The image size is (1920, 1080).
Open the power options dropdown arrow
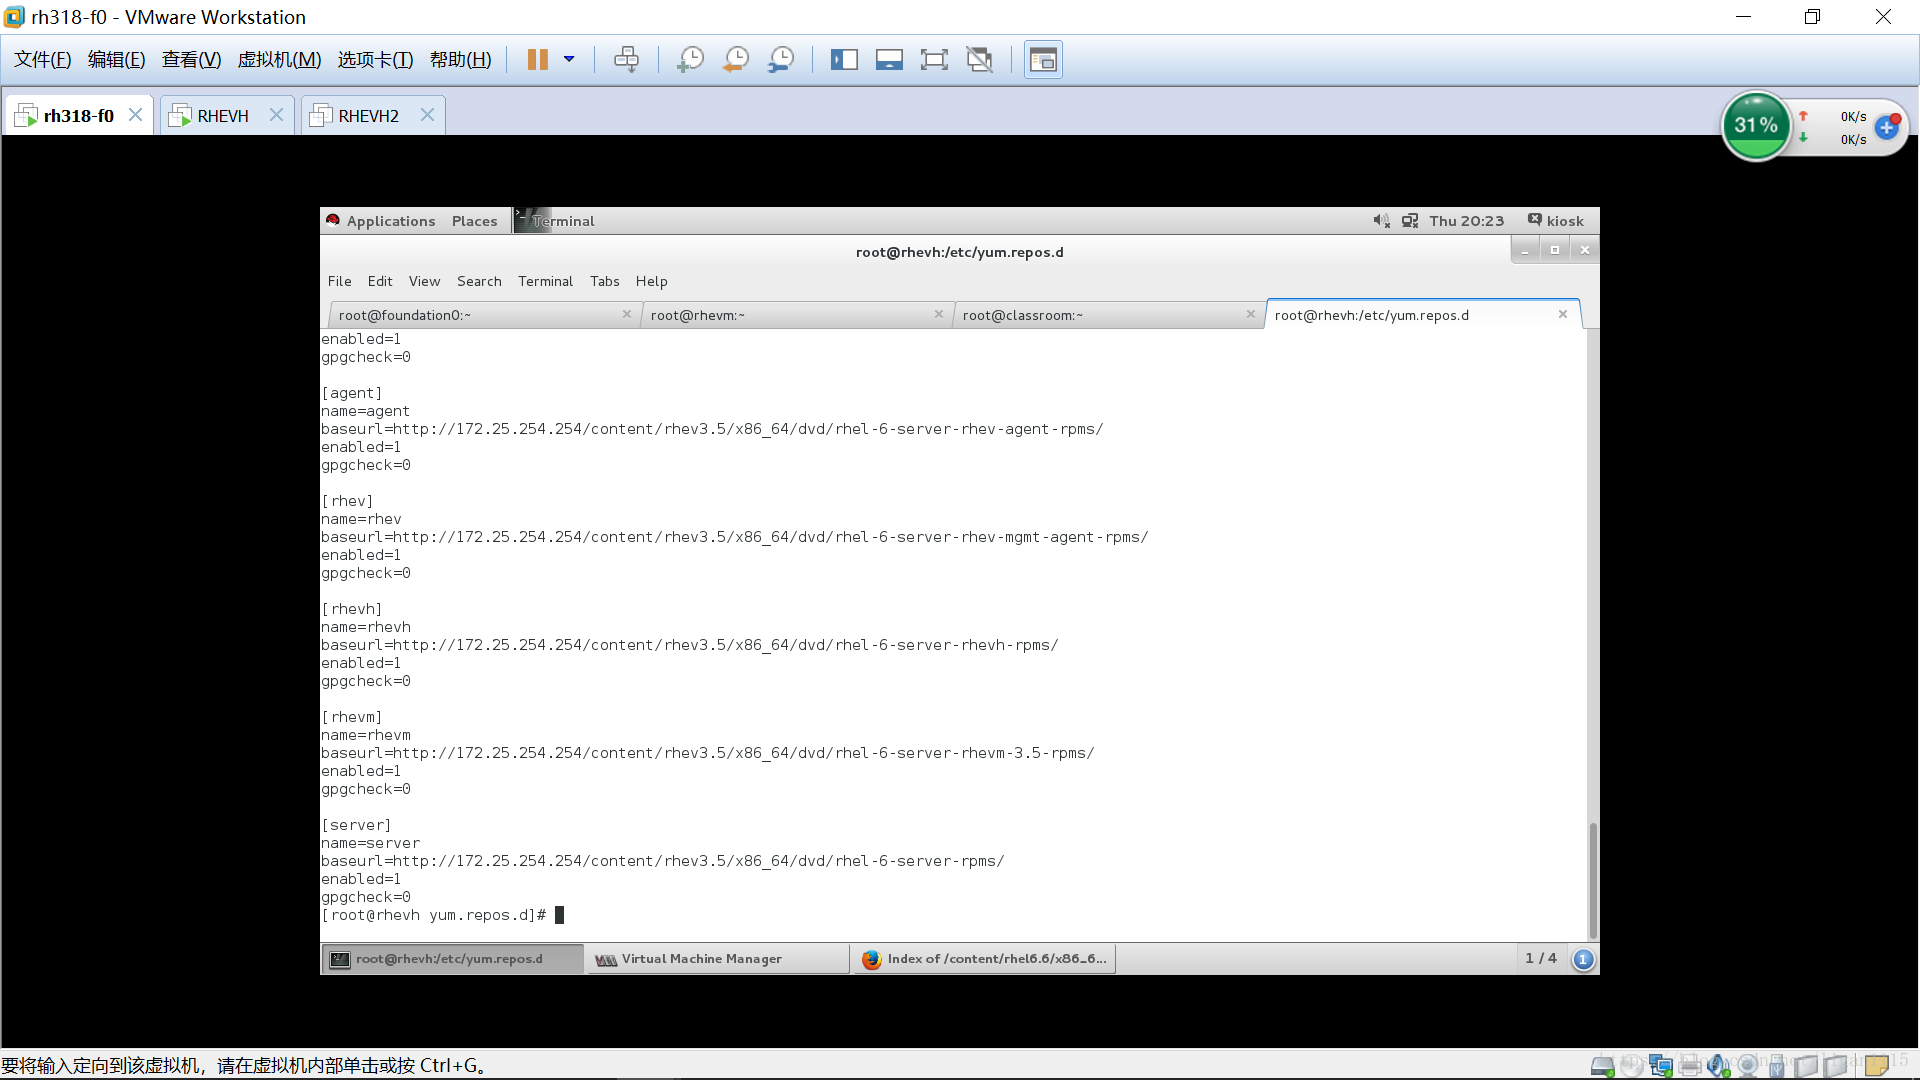click(x=569, y=60)
